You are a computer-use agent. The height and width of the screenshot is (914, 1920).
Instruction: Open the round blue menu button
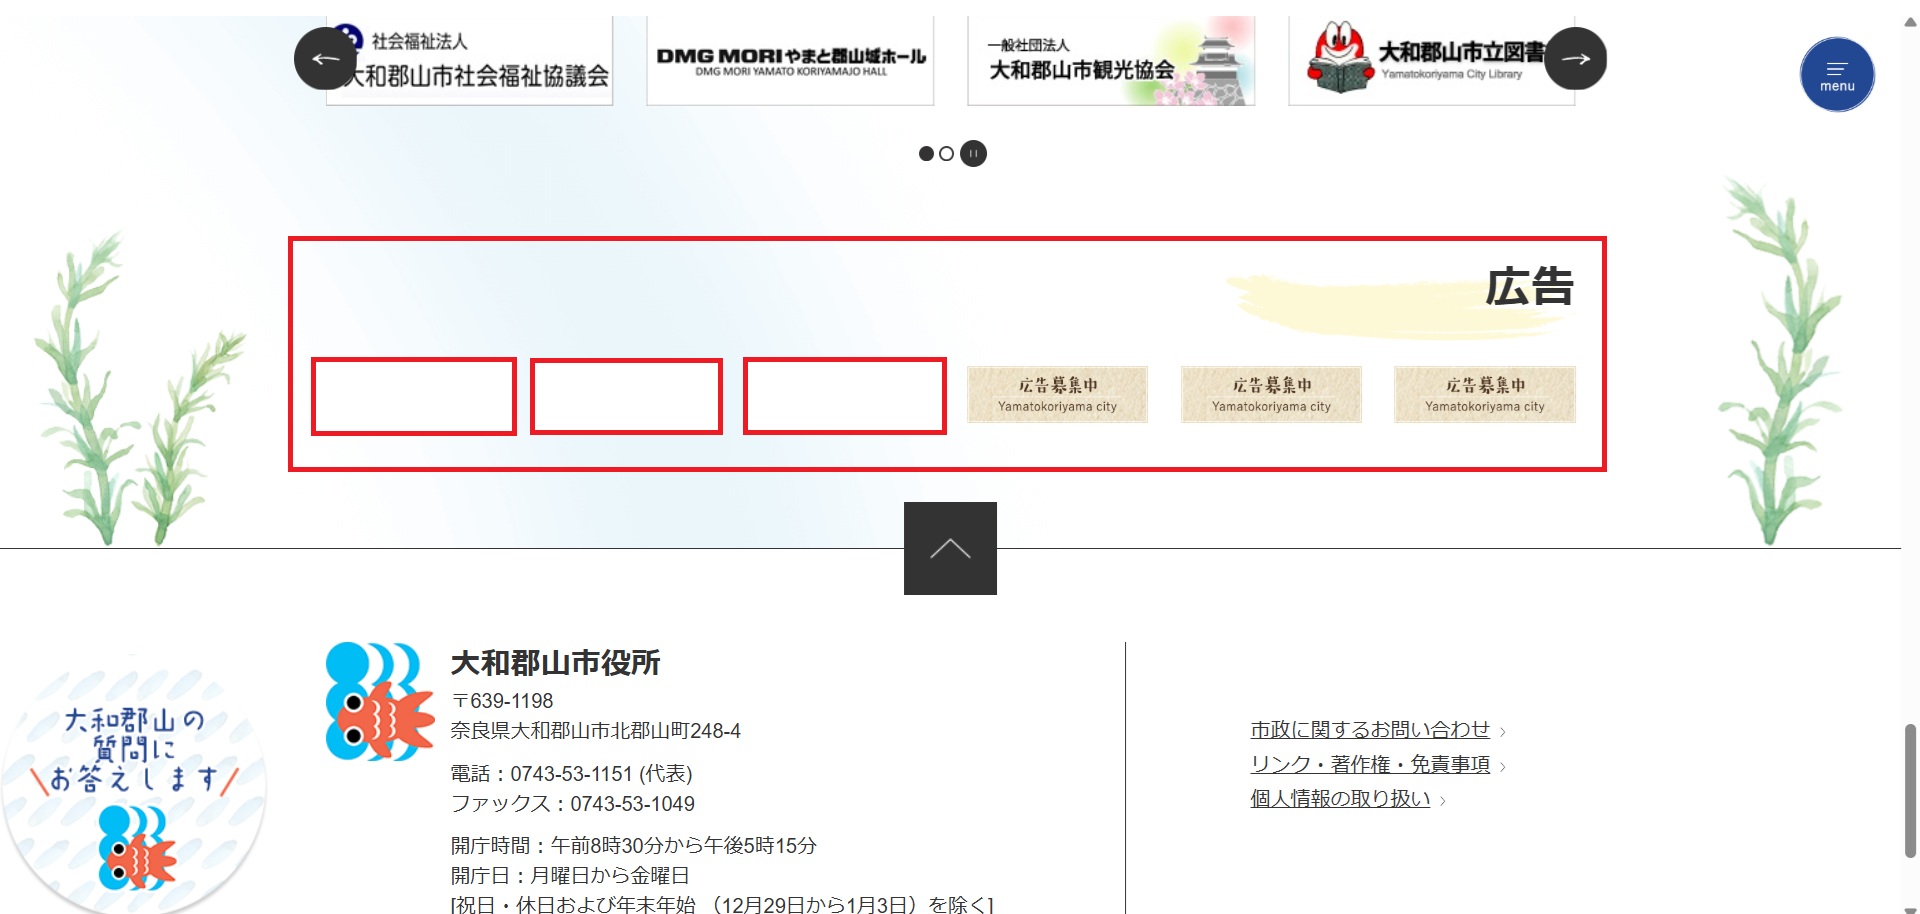1836,75
